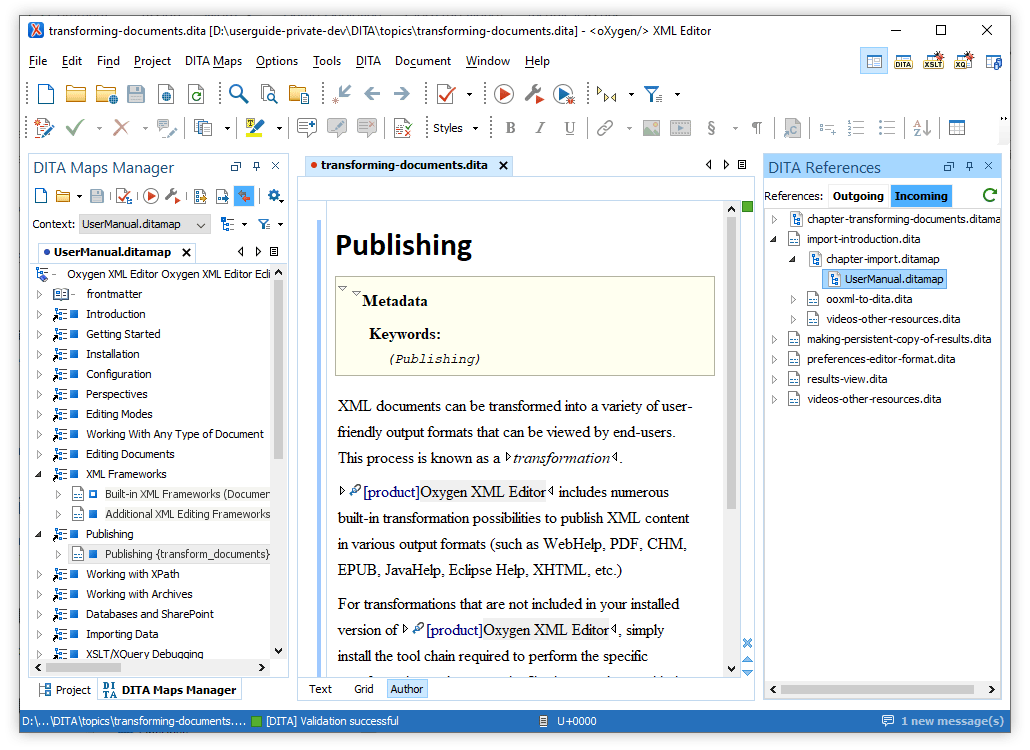Open 1 new message(s) notification
The width and height of the screenshot is (1030, 750).
point(943,721)
